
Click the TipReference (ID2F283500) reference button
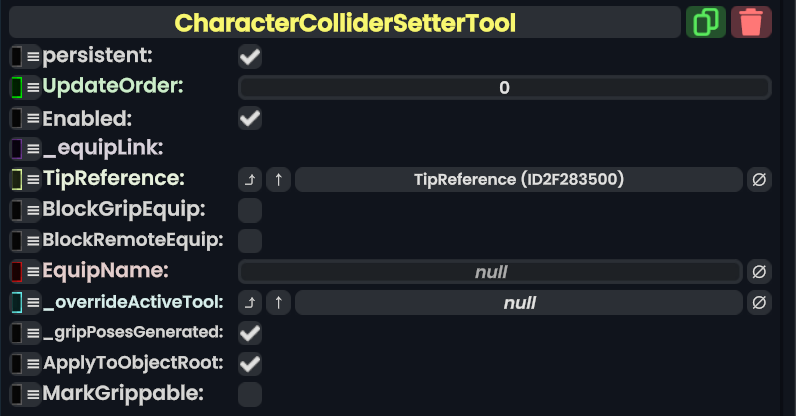[519, 180]
